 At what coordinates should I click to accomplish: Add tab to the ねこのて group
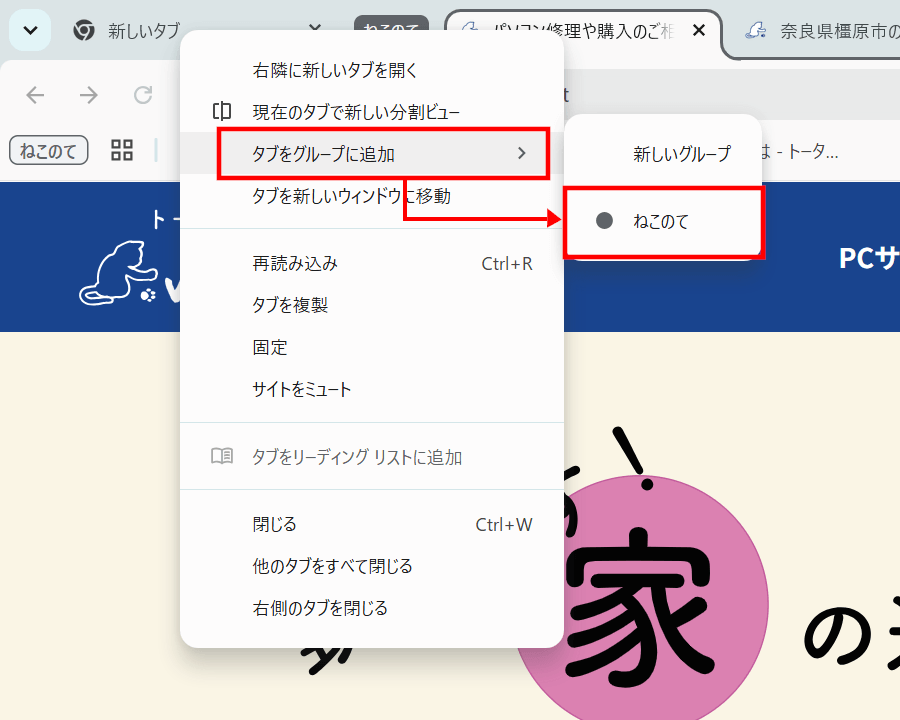664,222
